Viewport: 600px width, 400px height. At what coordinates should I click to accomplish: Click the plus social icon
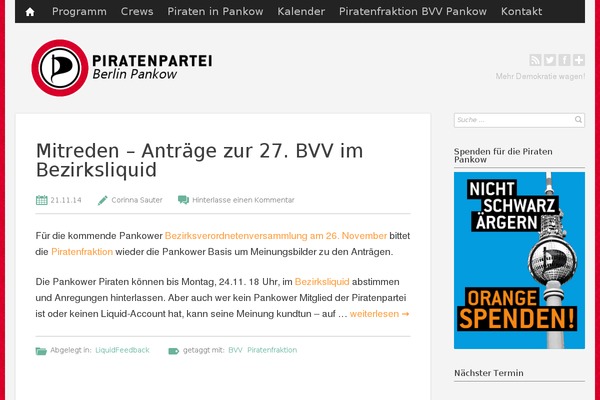point(579,60)
